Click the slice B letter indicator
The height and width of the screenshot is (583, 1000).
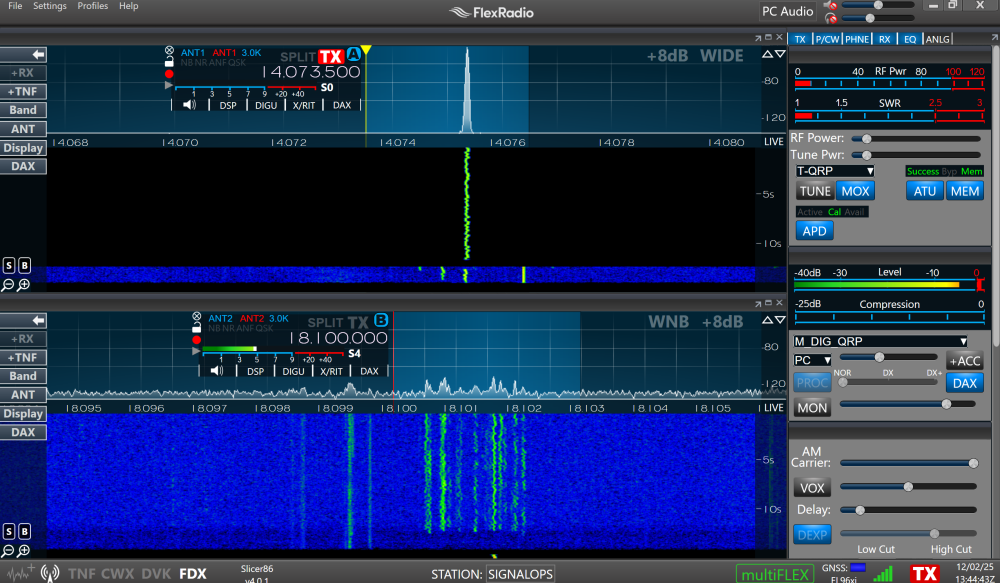tap(381, 320)
